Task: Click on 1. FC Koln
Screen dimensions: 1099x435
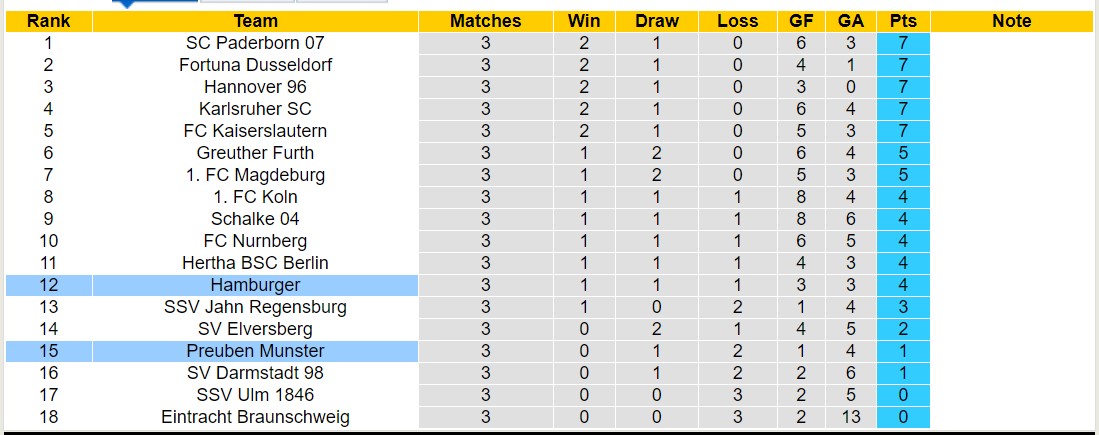Action: point(255,197)
